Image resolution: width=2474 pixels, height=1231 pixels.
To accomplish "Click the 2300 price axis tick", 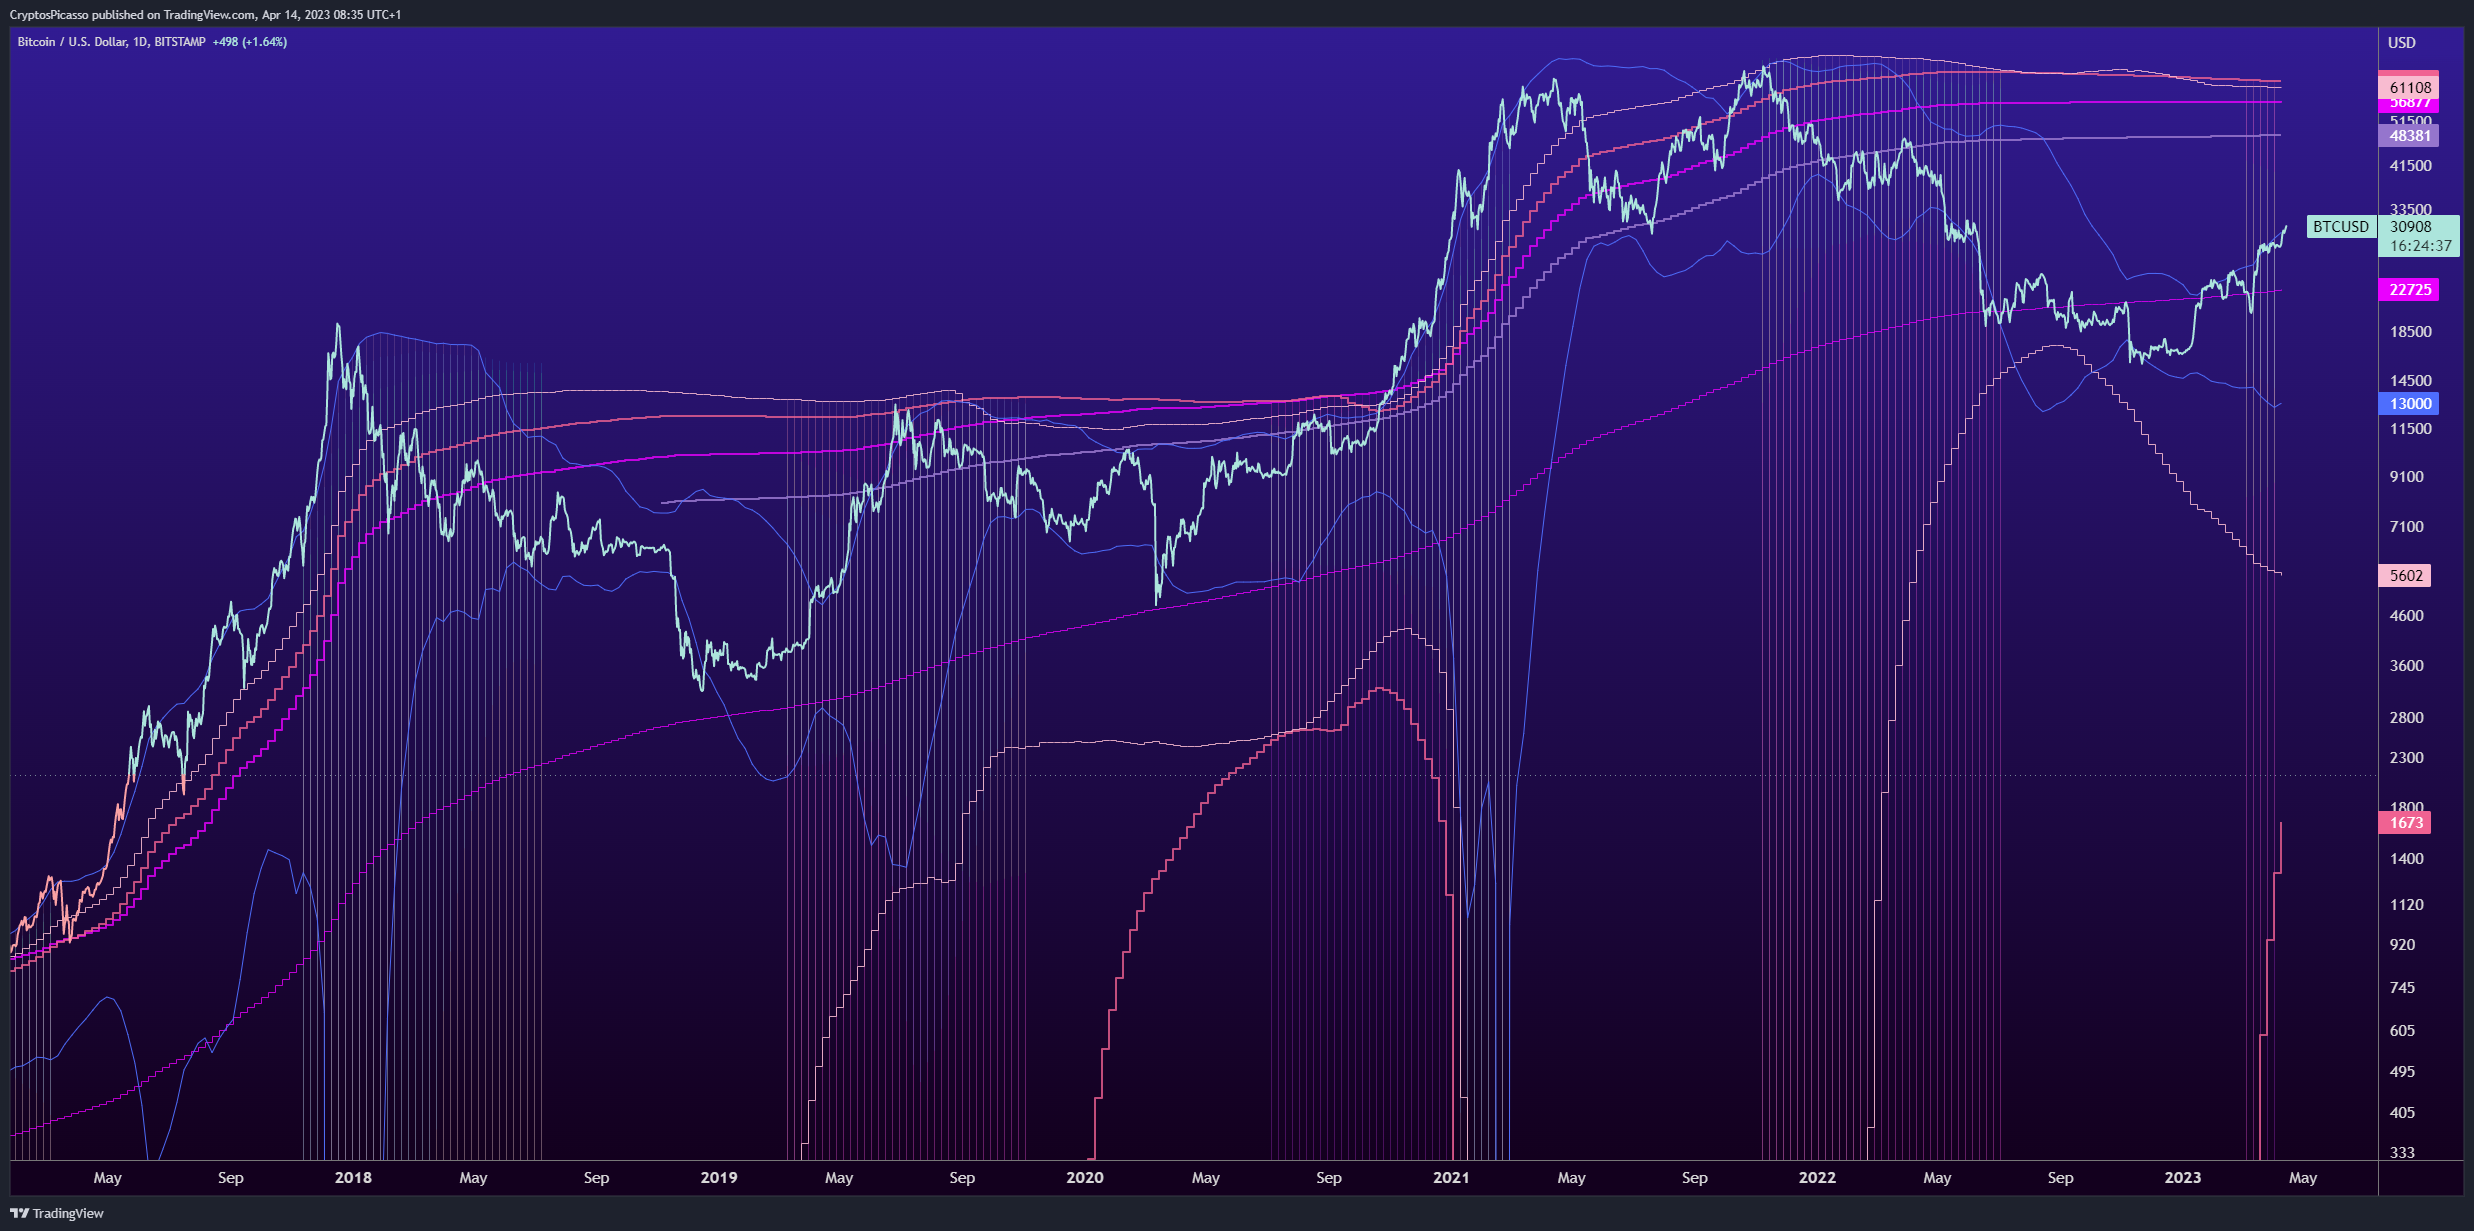I will tap(2407, 758).
